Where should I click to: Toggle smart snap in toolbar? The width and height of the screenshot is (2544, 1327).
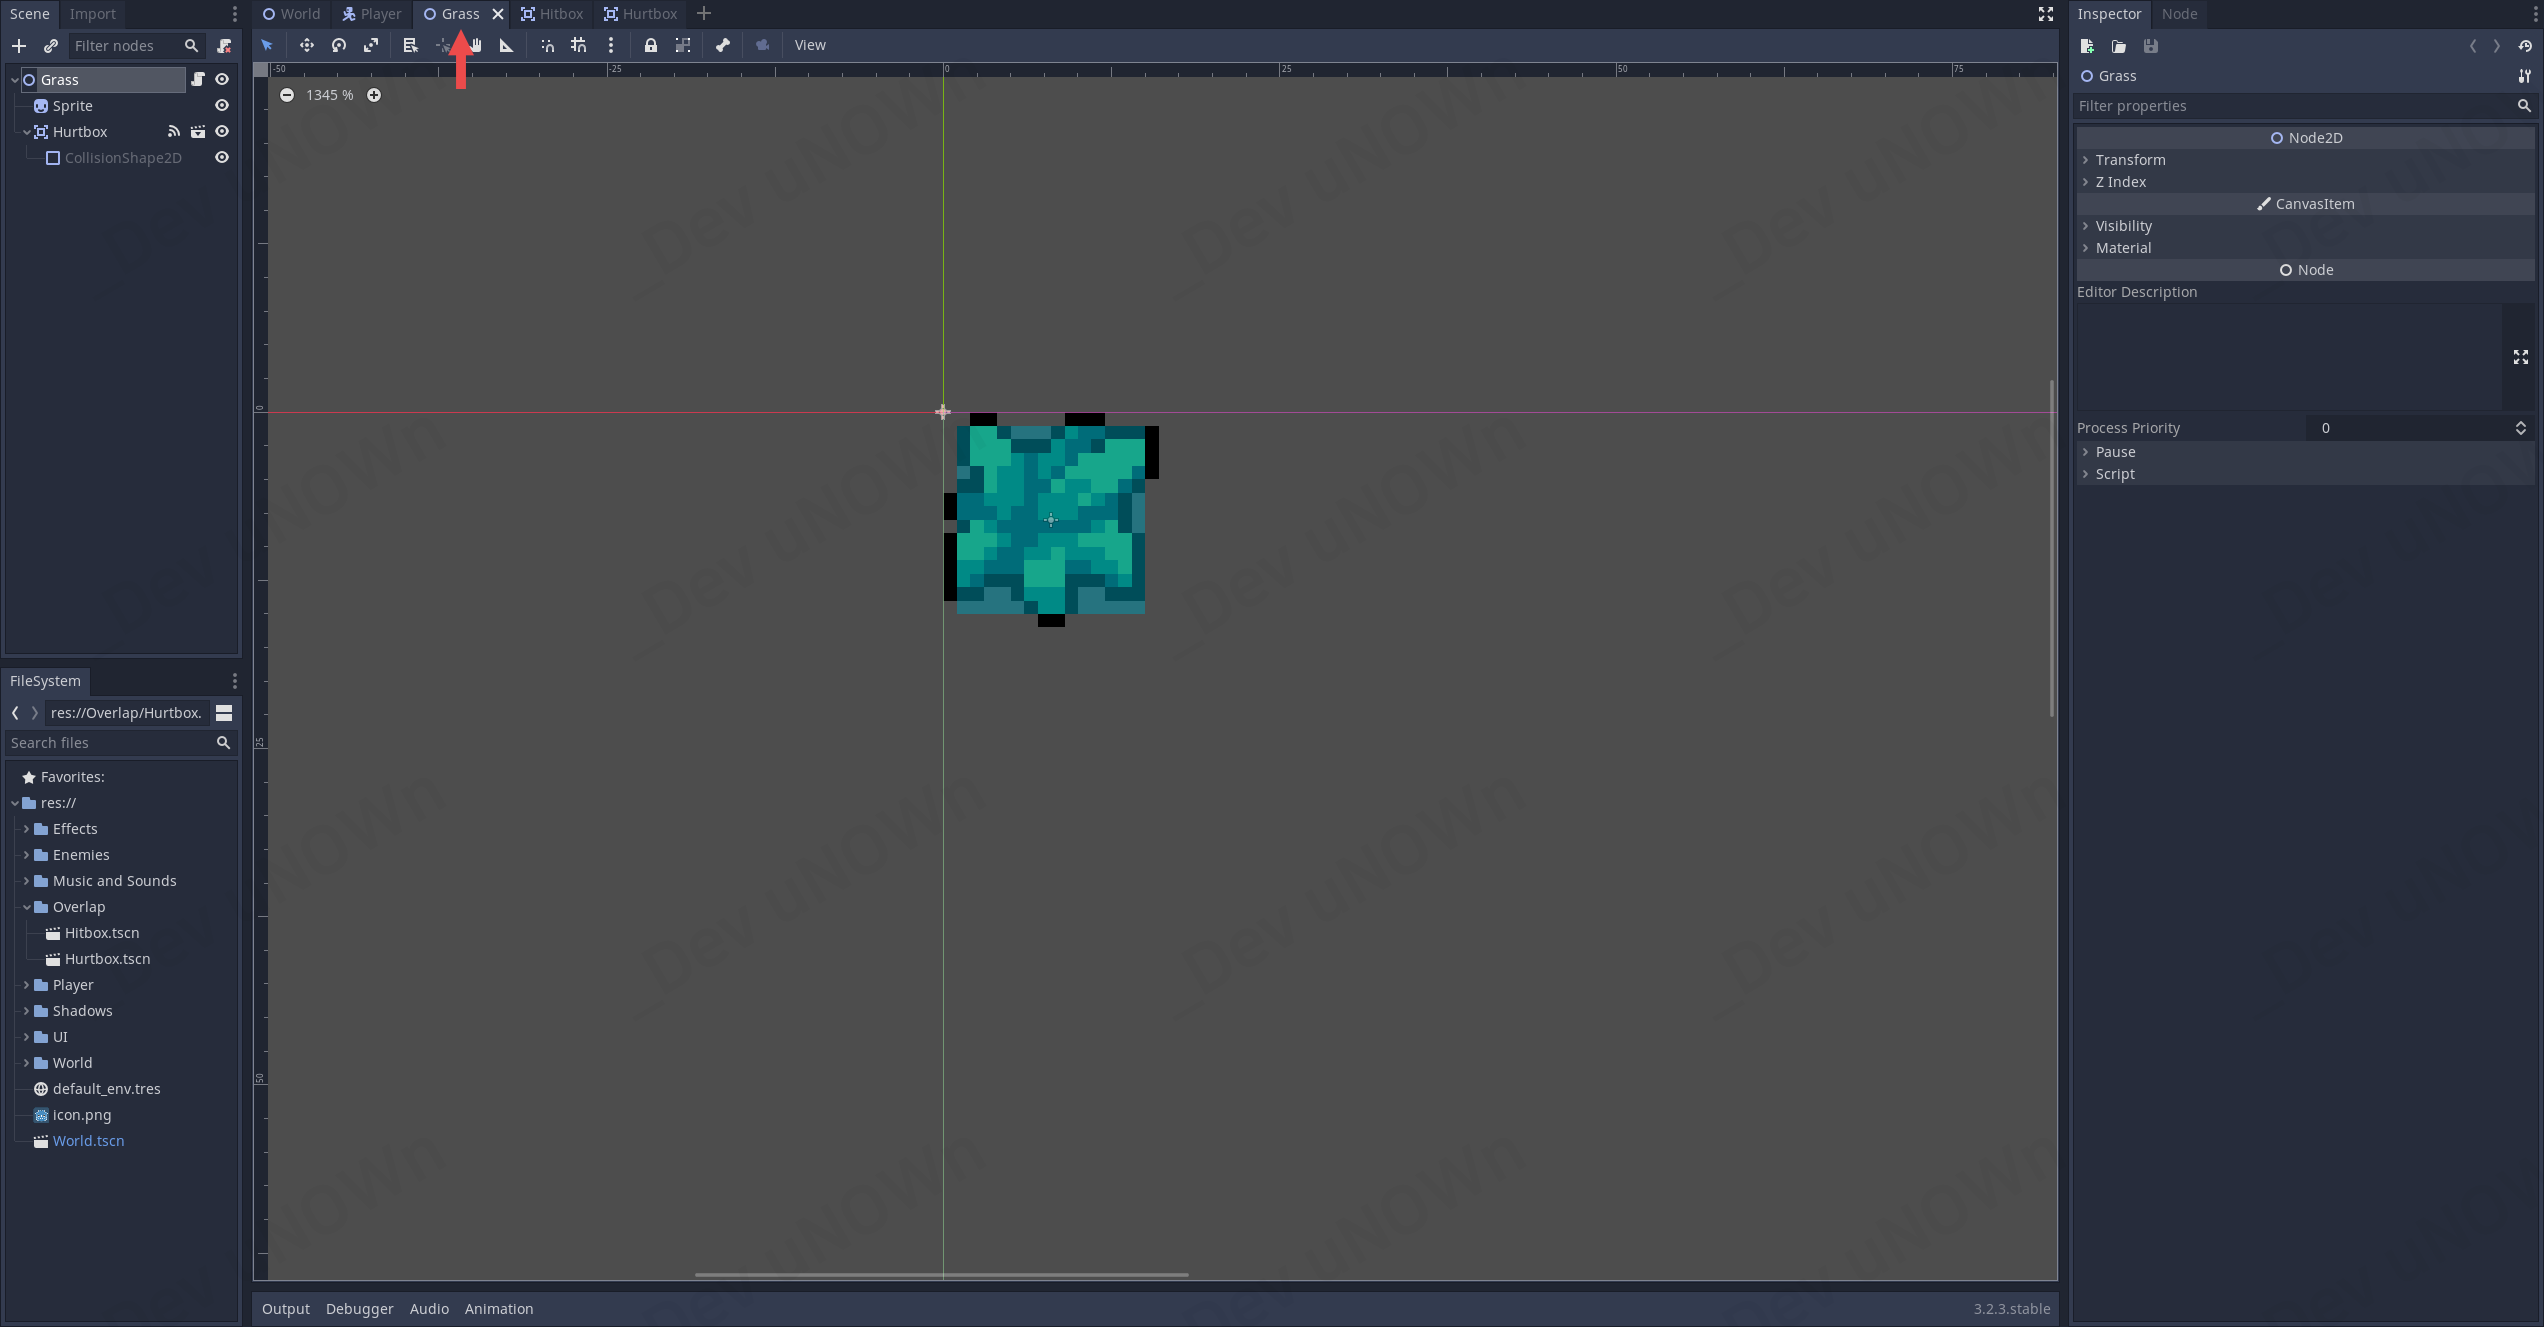click(547, 45)
